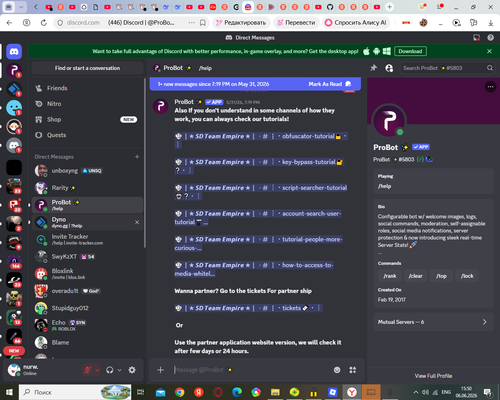Toggle user profile panel icon
The height and width of the screenshot is (400, 500).
(389, 68)
